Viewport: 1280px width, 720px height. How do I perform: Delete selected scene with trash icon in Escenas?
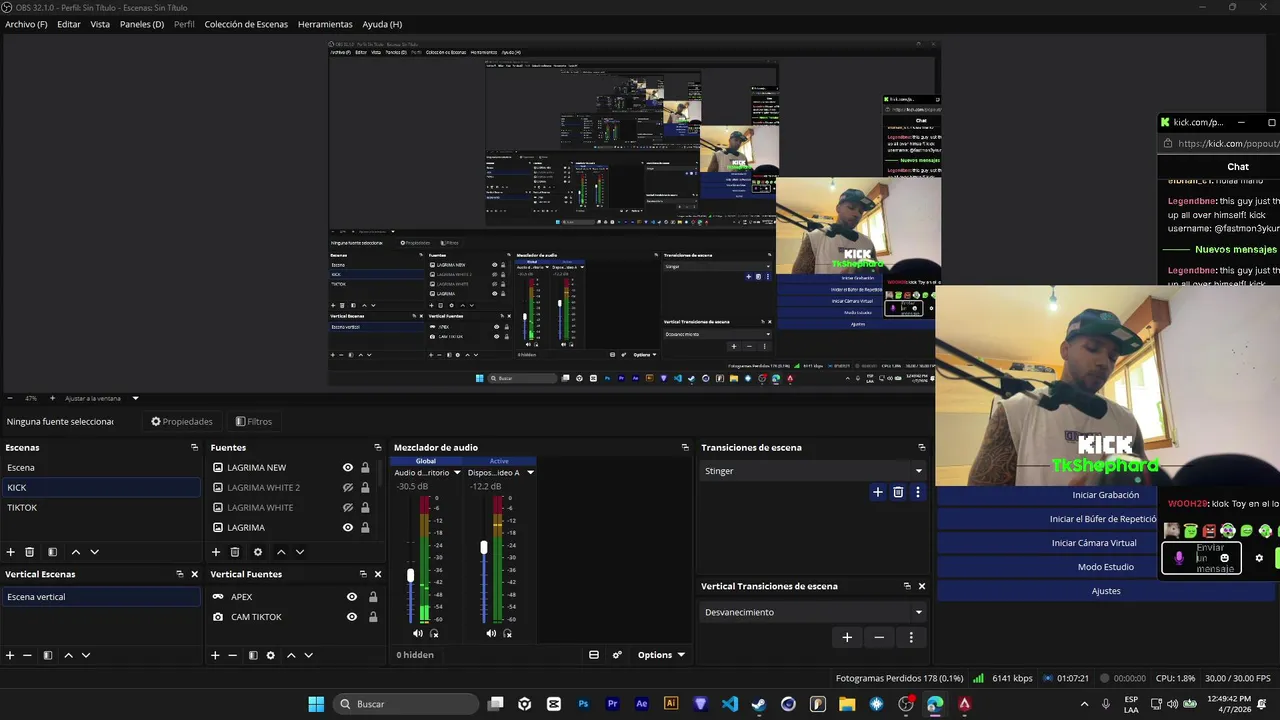(x=30, y=552)
